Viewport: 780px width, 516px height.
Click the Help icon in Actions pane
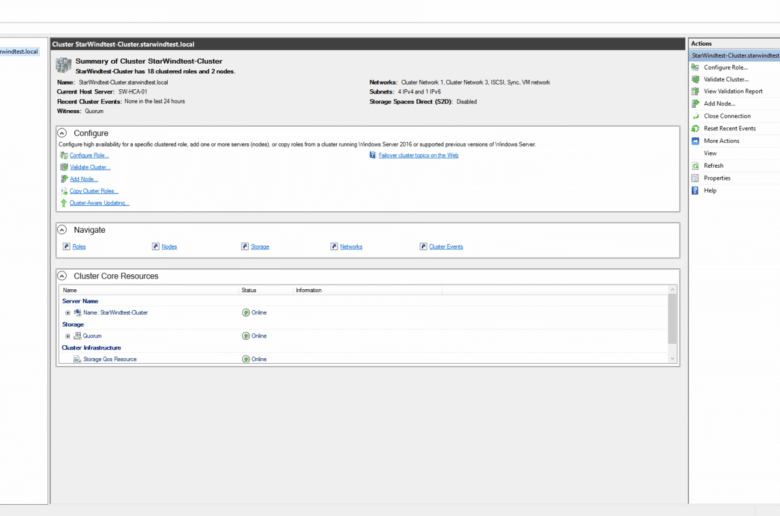coord(695,191)
